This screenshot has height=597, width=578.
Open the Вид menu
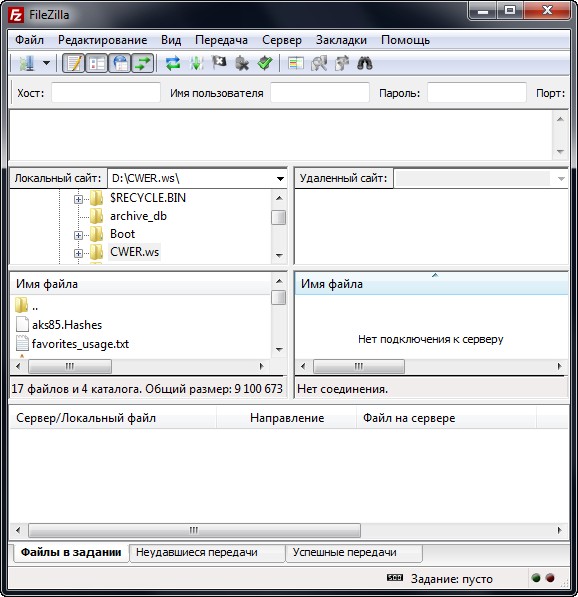[171, 40]
